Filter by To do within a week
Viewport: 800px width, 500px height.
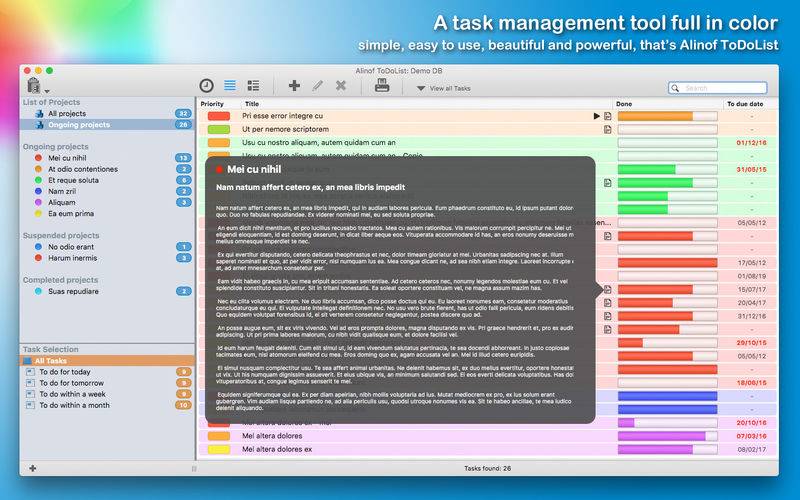(107, 394)
